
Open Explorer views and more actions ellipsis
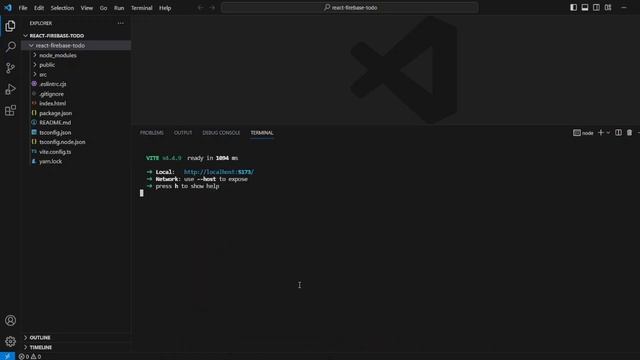coord(120,23)
